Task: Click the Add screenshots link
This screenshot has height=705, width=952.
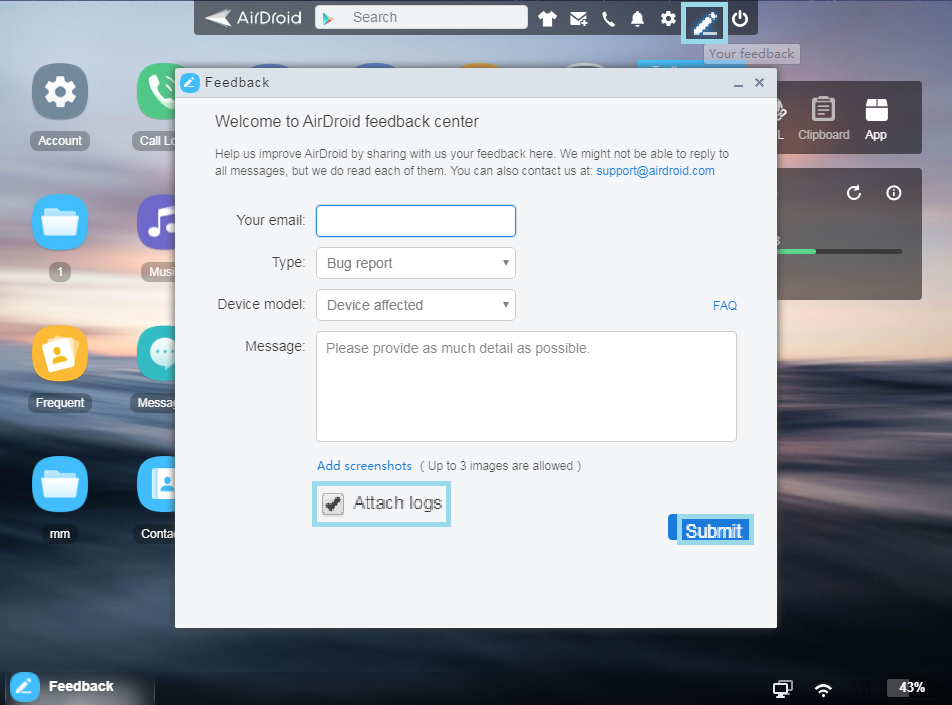Action: point(364,466)
